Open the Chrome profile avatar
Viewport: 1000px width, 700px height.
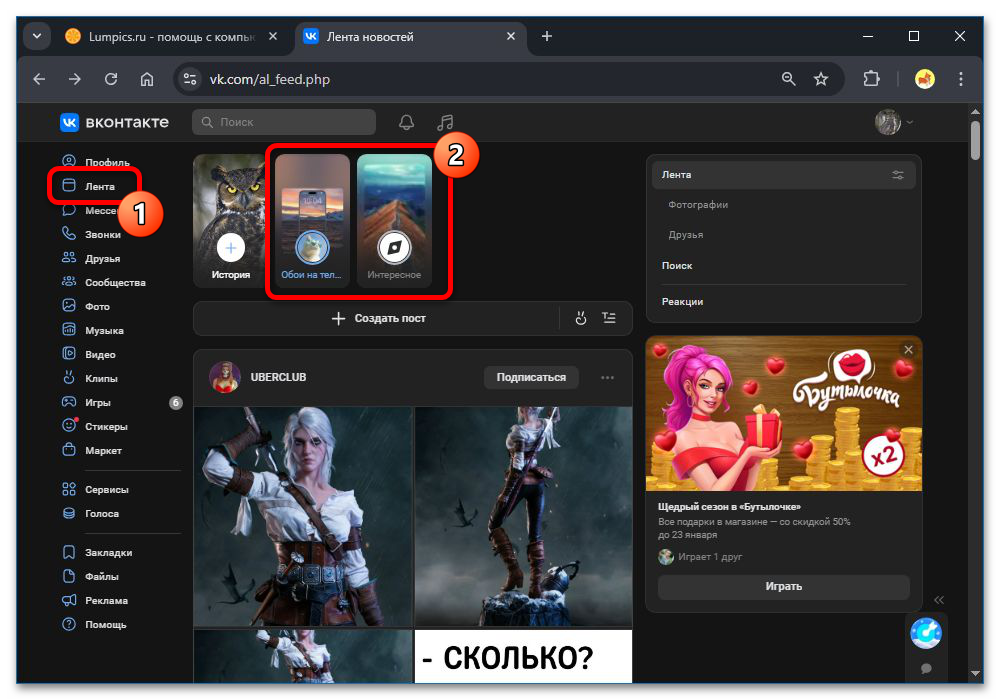point(924,79)
